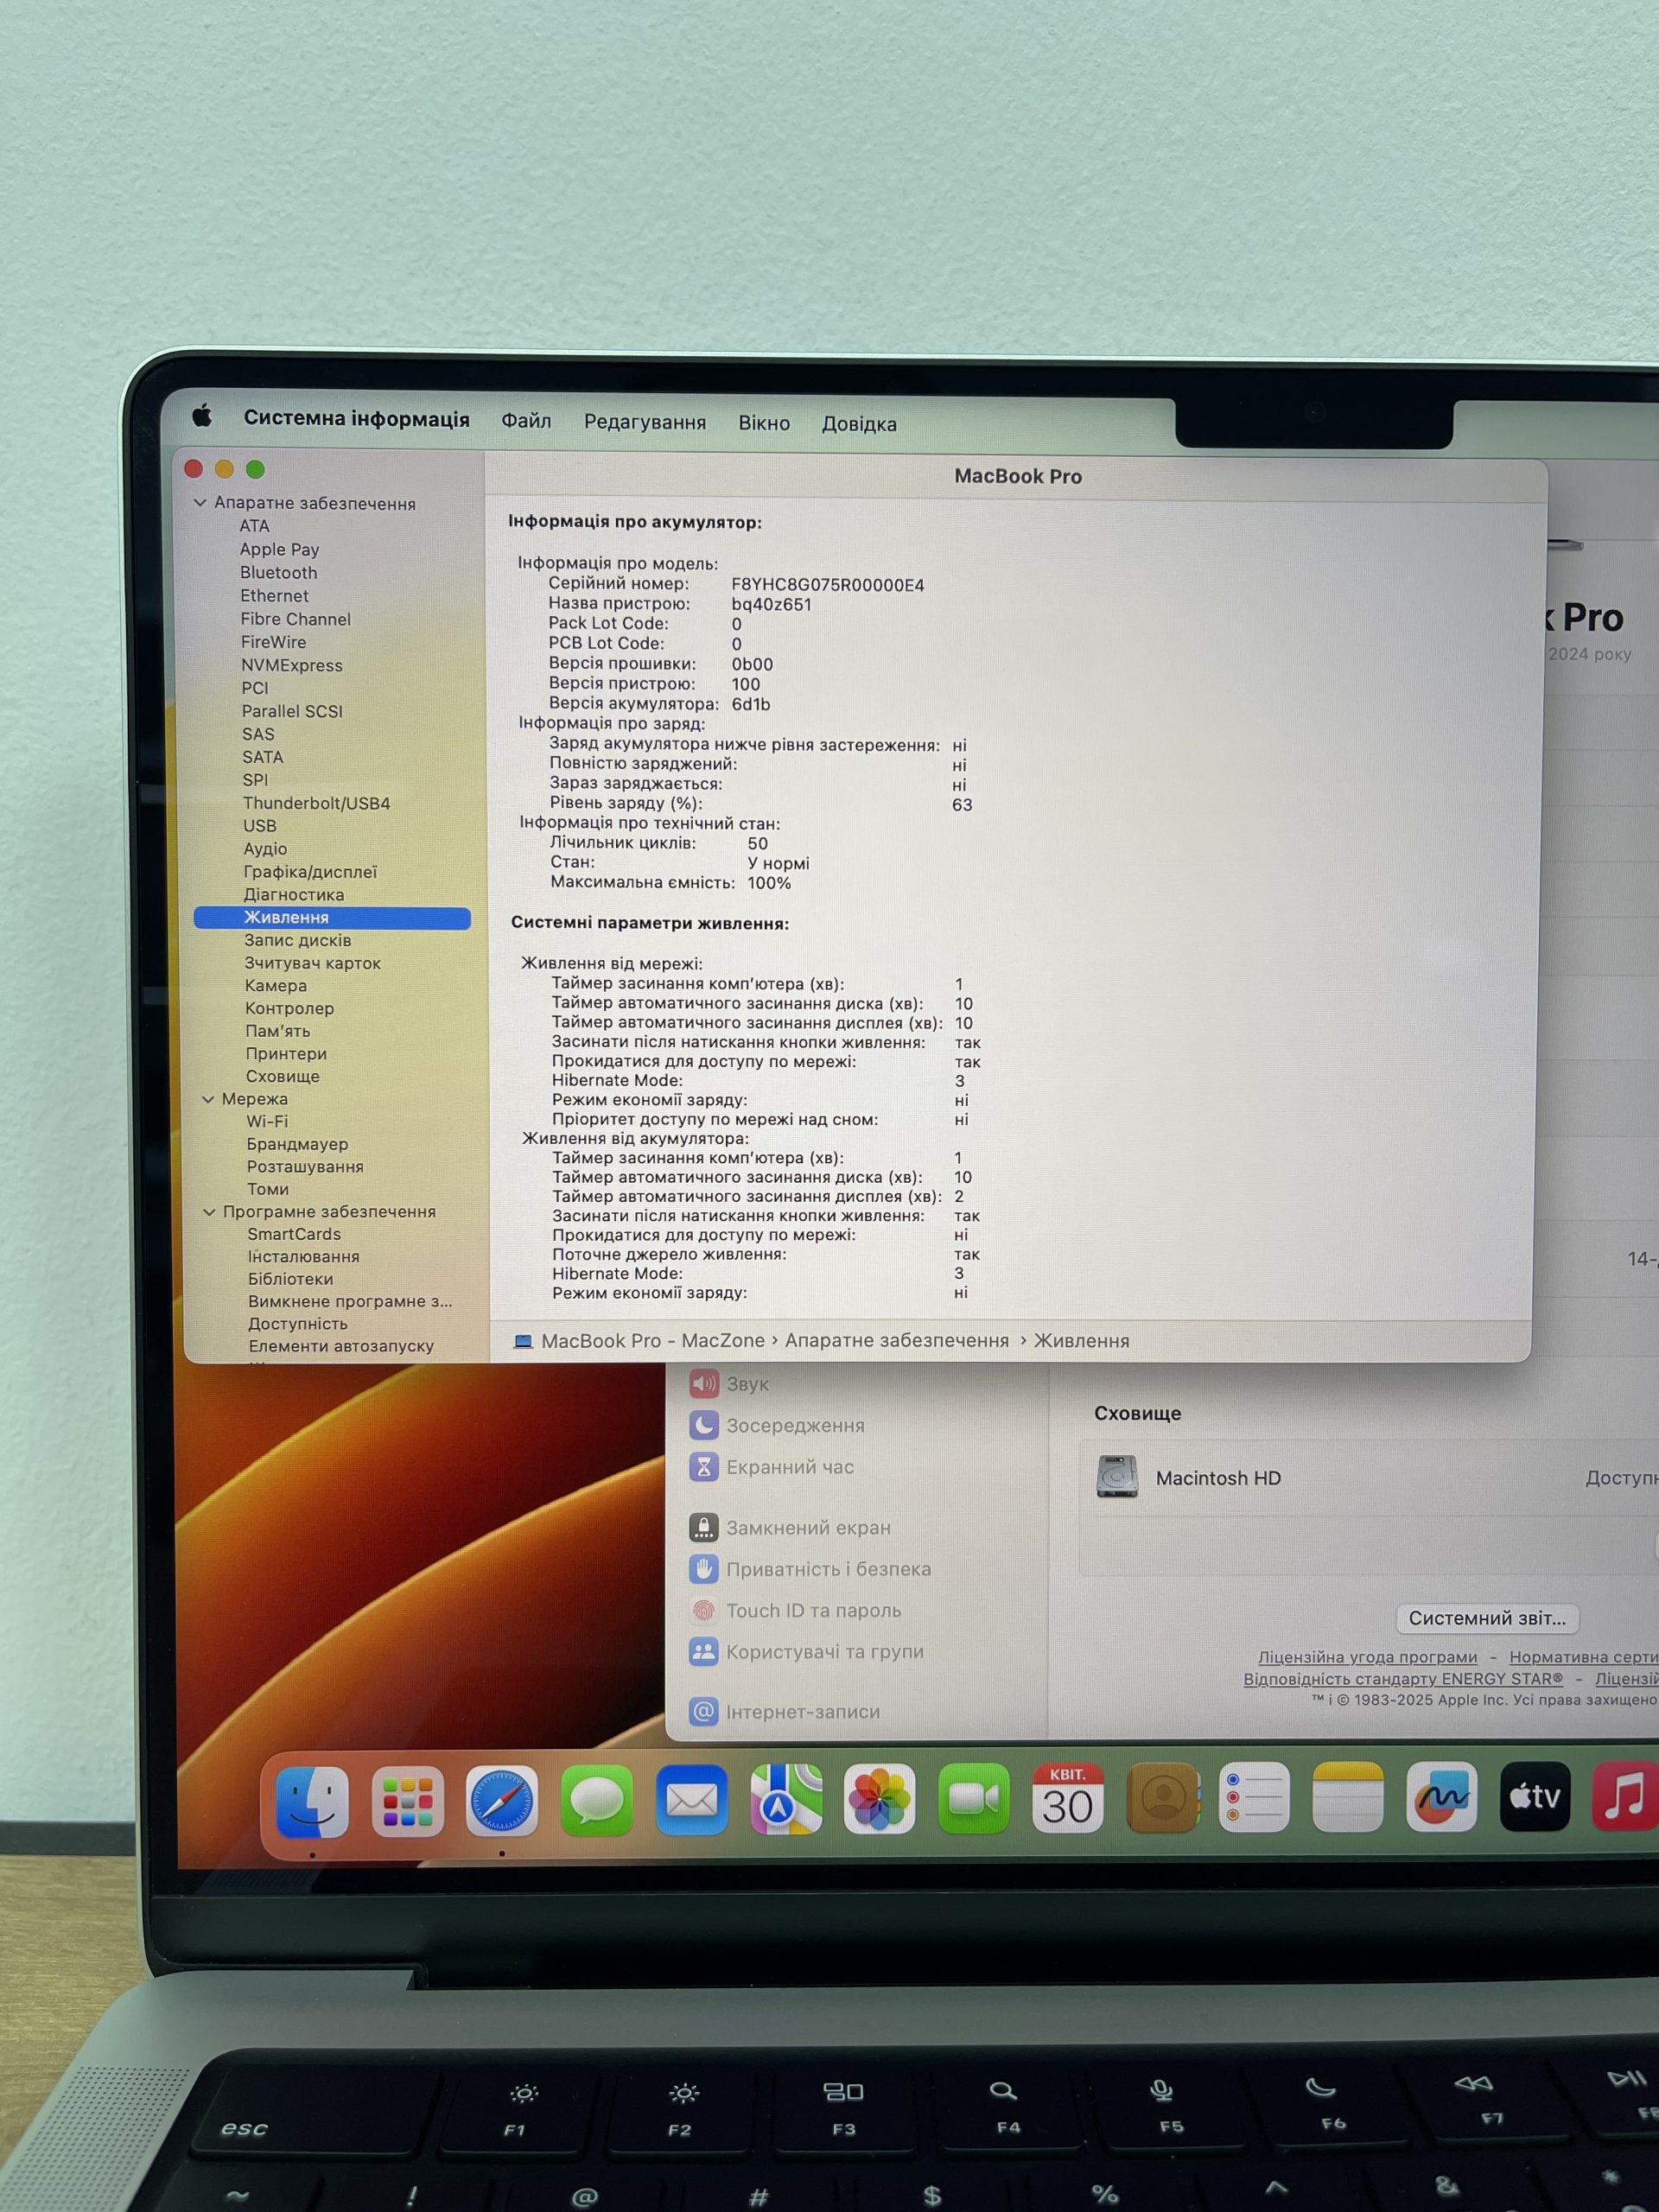
Task: Open Music app in the Dock
Action: [x=1625, y=1796]
